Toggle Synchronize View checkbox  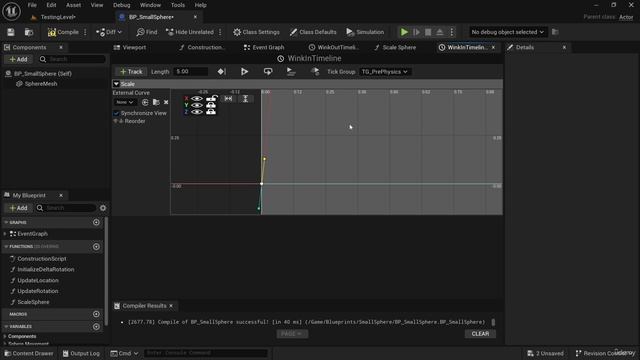(116, 113)
